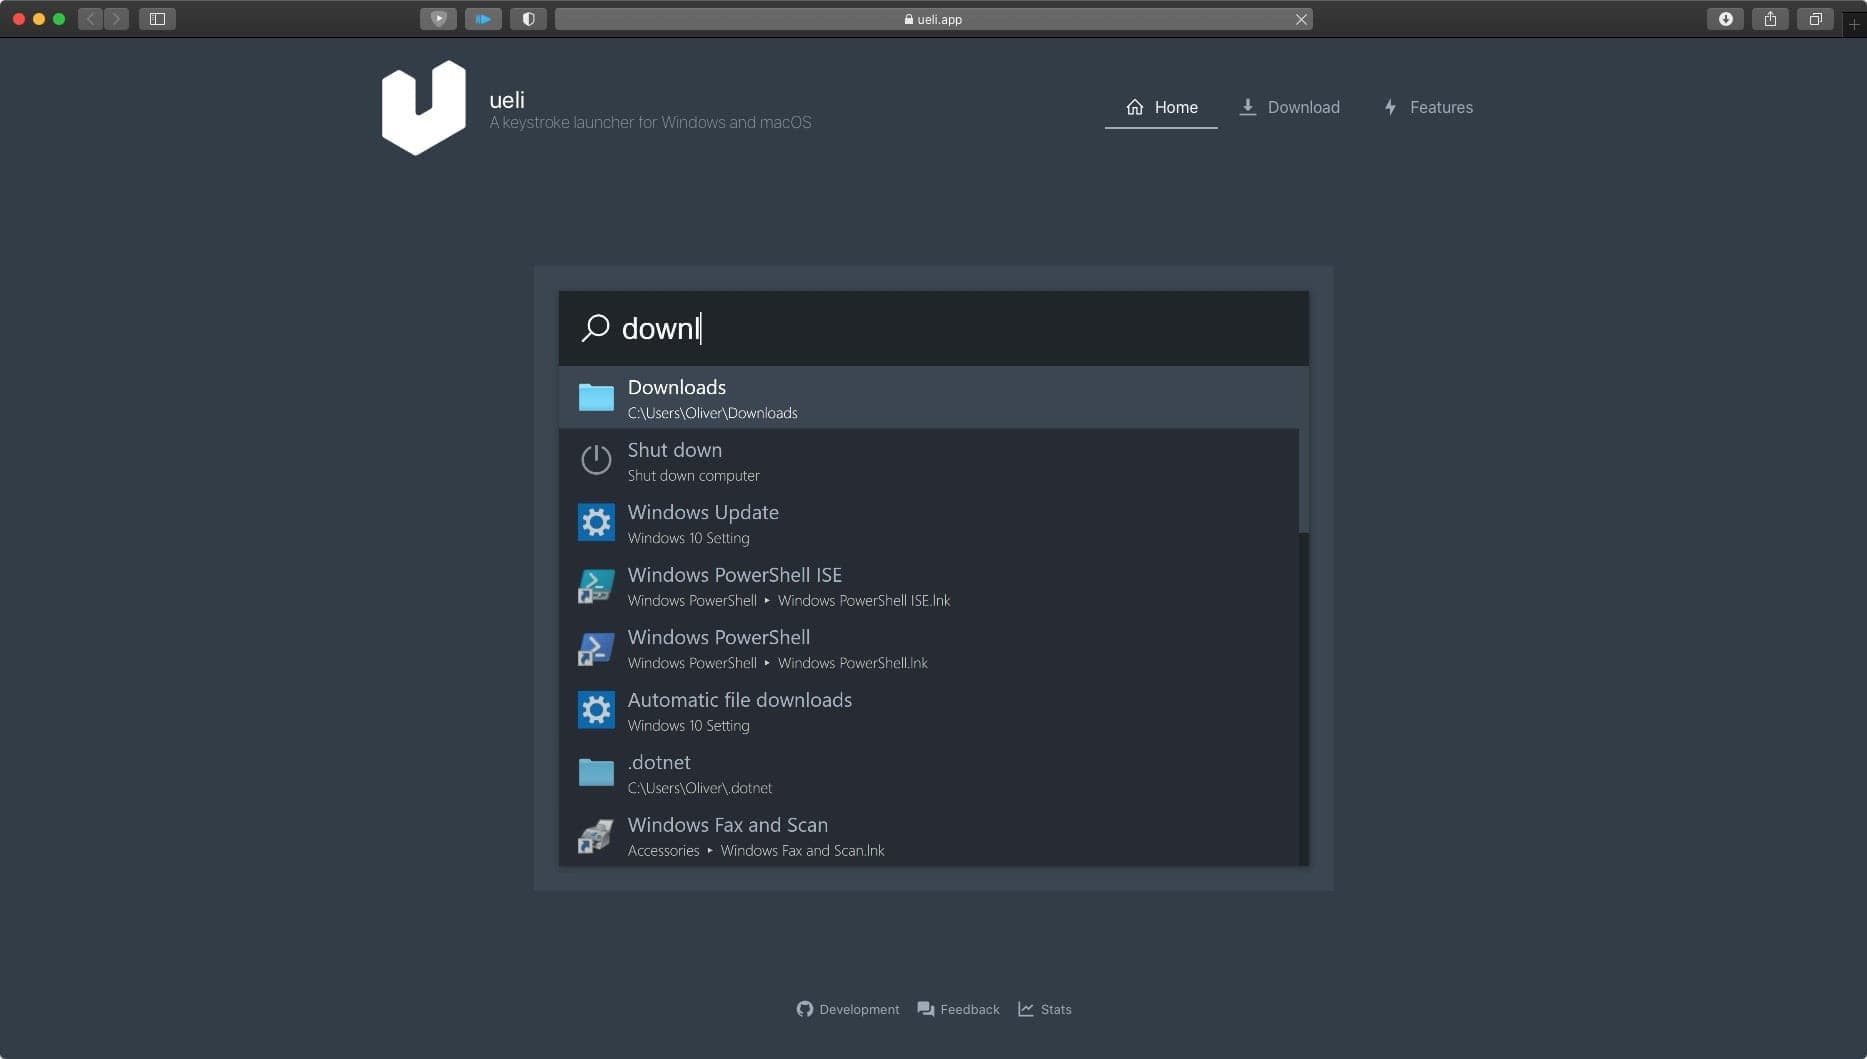The image size is (1867, 1059).
Task: Open the Safari downloads button
Action: pyautogui.click(x=1725, y=19)
